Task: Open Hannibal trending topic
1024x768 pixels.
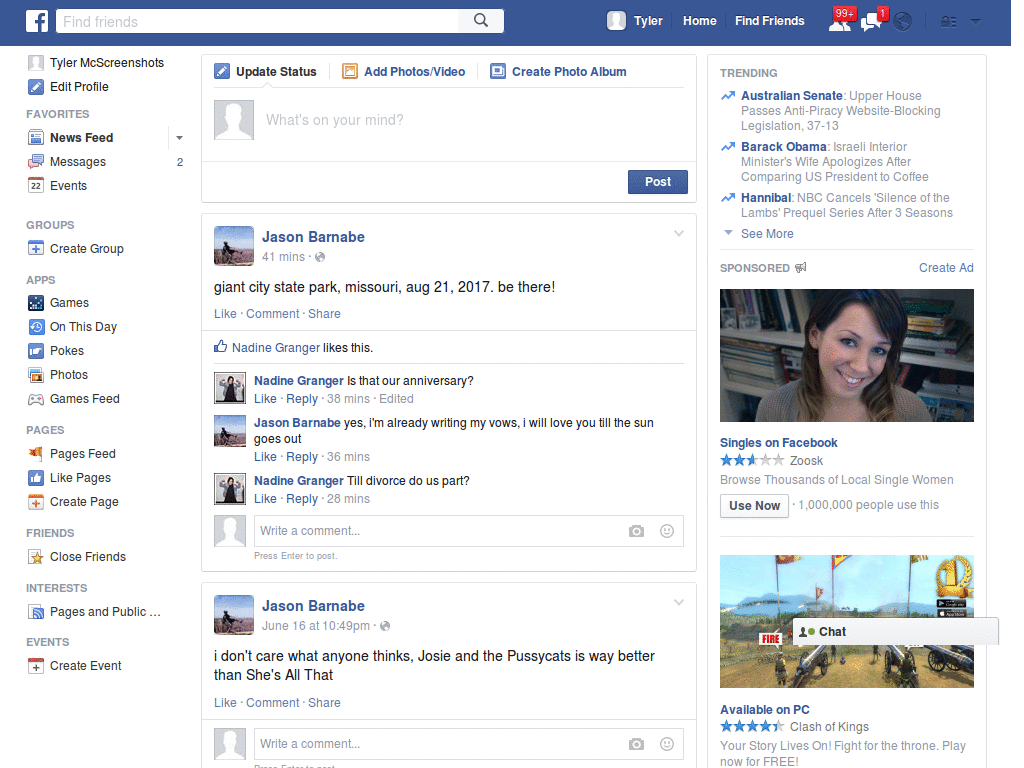Action: [765, 198]
